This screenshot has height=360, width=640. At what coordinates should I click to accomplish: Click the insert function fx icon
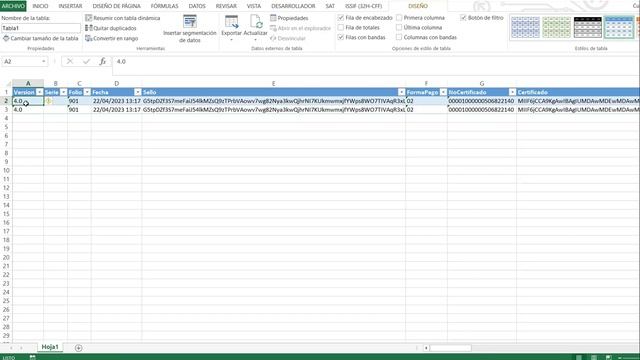click(102, 61)
